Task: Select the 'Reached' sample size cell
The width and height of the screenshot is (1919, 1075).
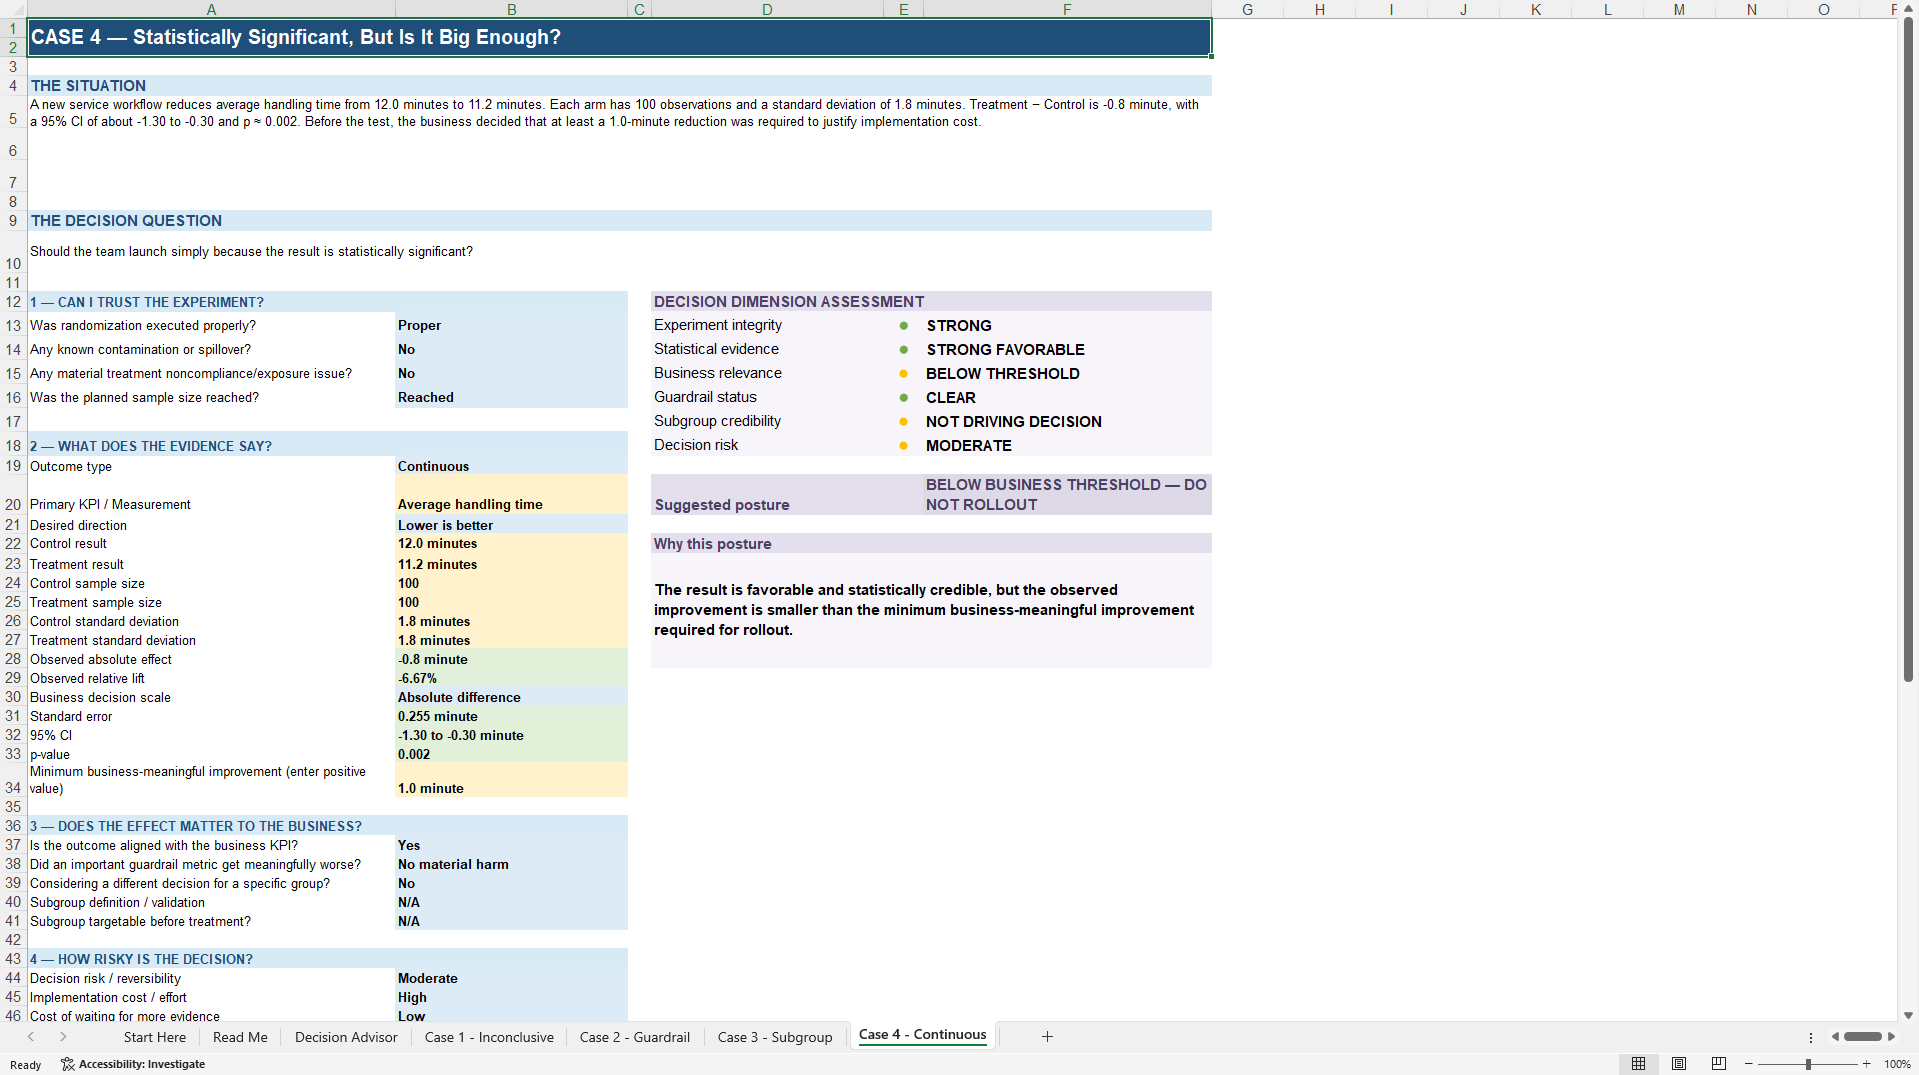Action: click(511, 398)
